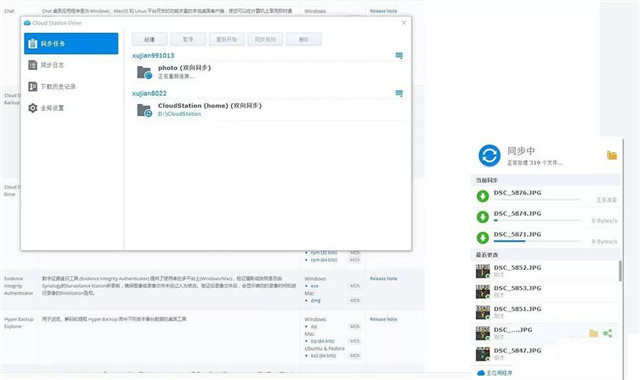
Task: Open containing folder icon for DSC_....JPG
Action: click(593, 333)
